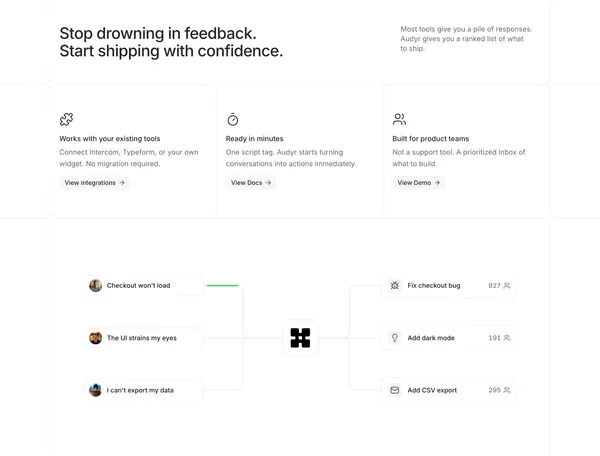Click arrow icon in View integrations button

tap(122, 183)
